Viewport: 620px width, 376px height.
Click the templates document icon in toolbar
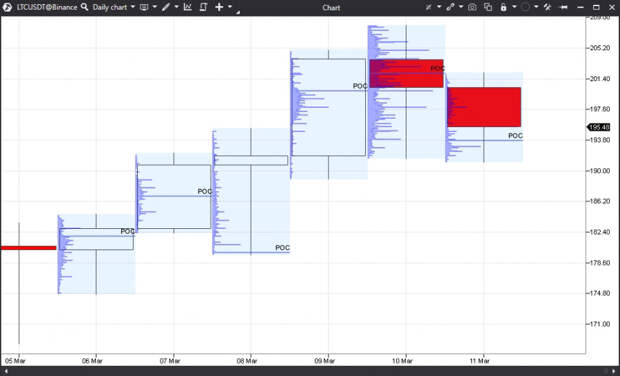pyautogui.click(x=203, y=7)
